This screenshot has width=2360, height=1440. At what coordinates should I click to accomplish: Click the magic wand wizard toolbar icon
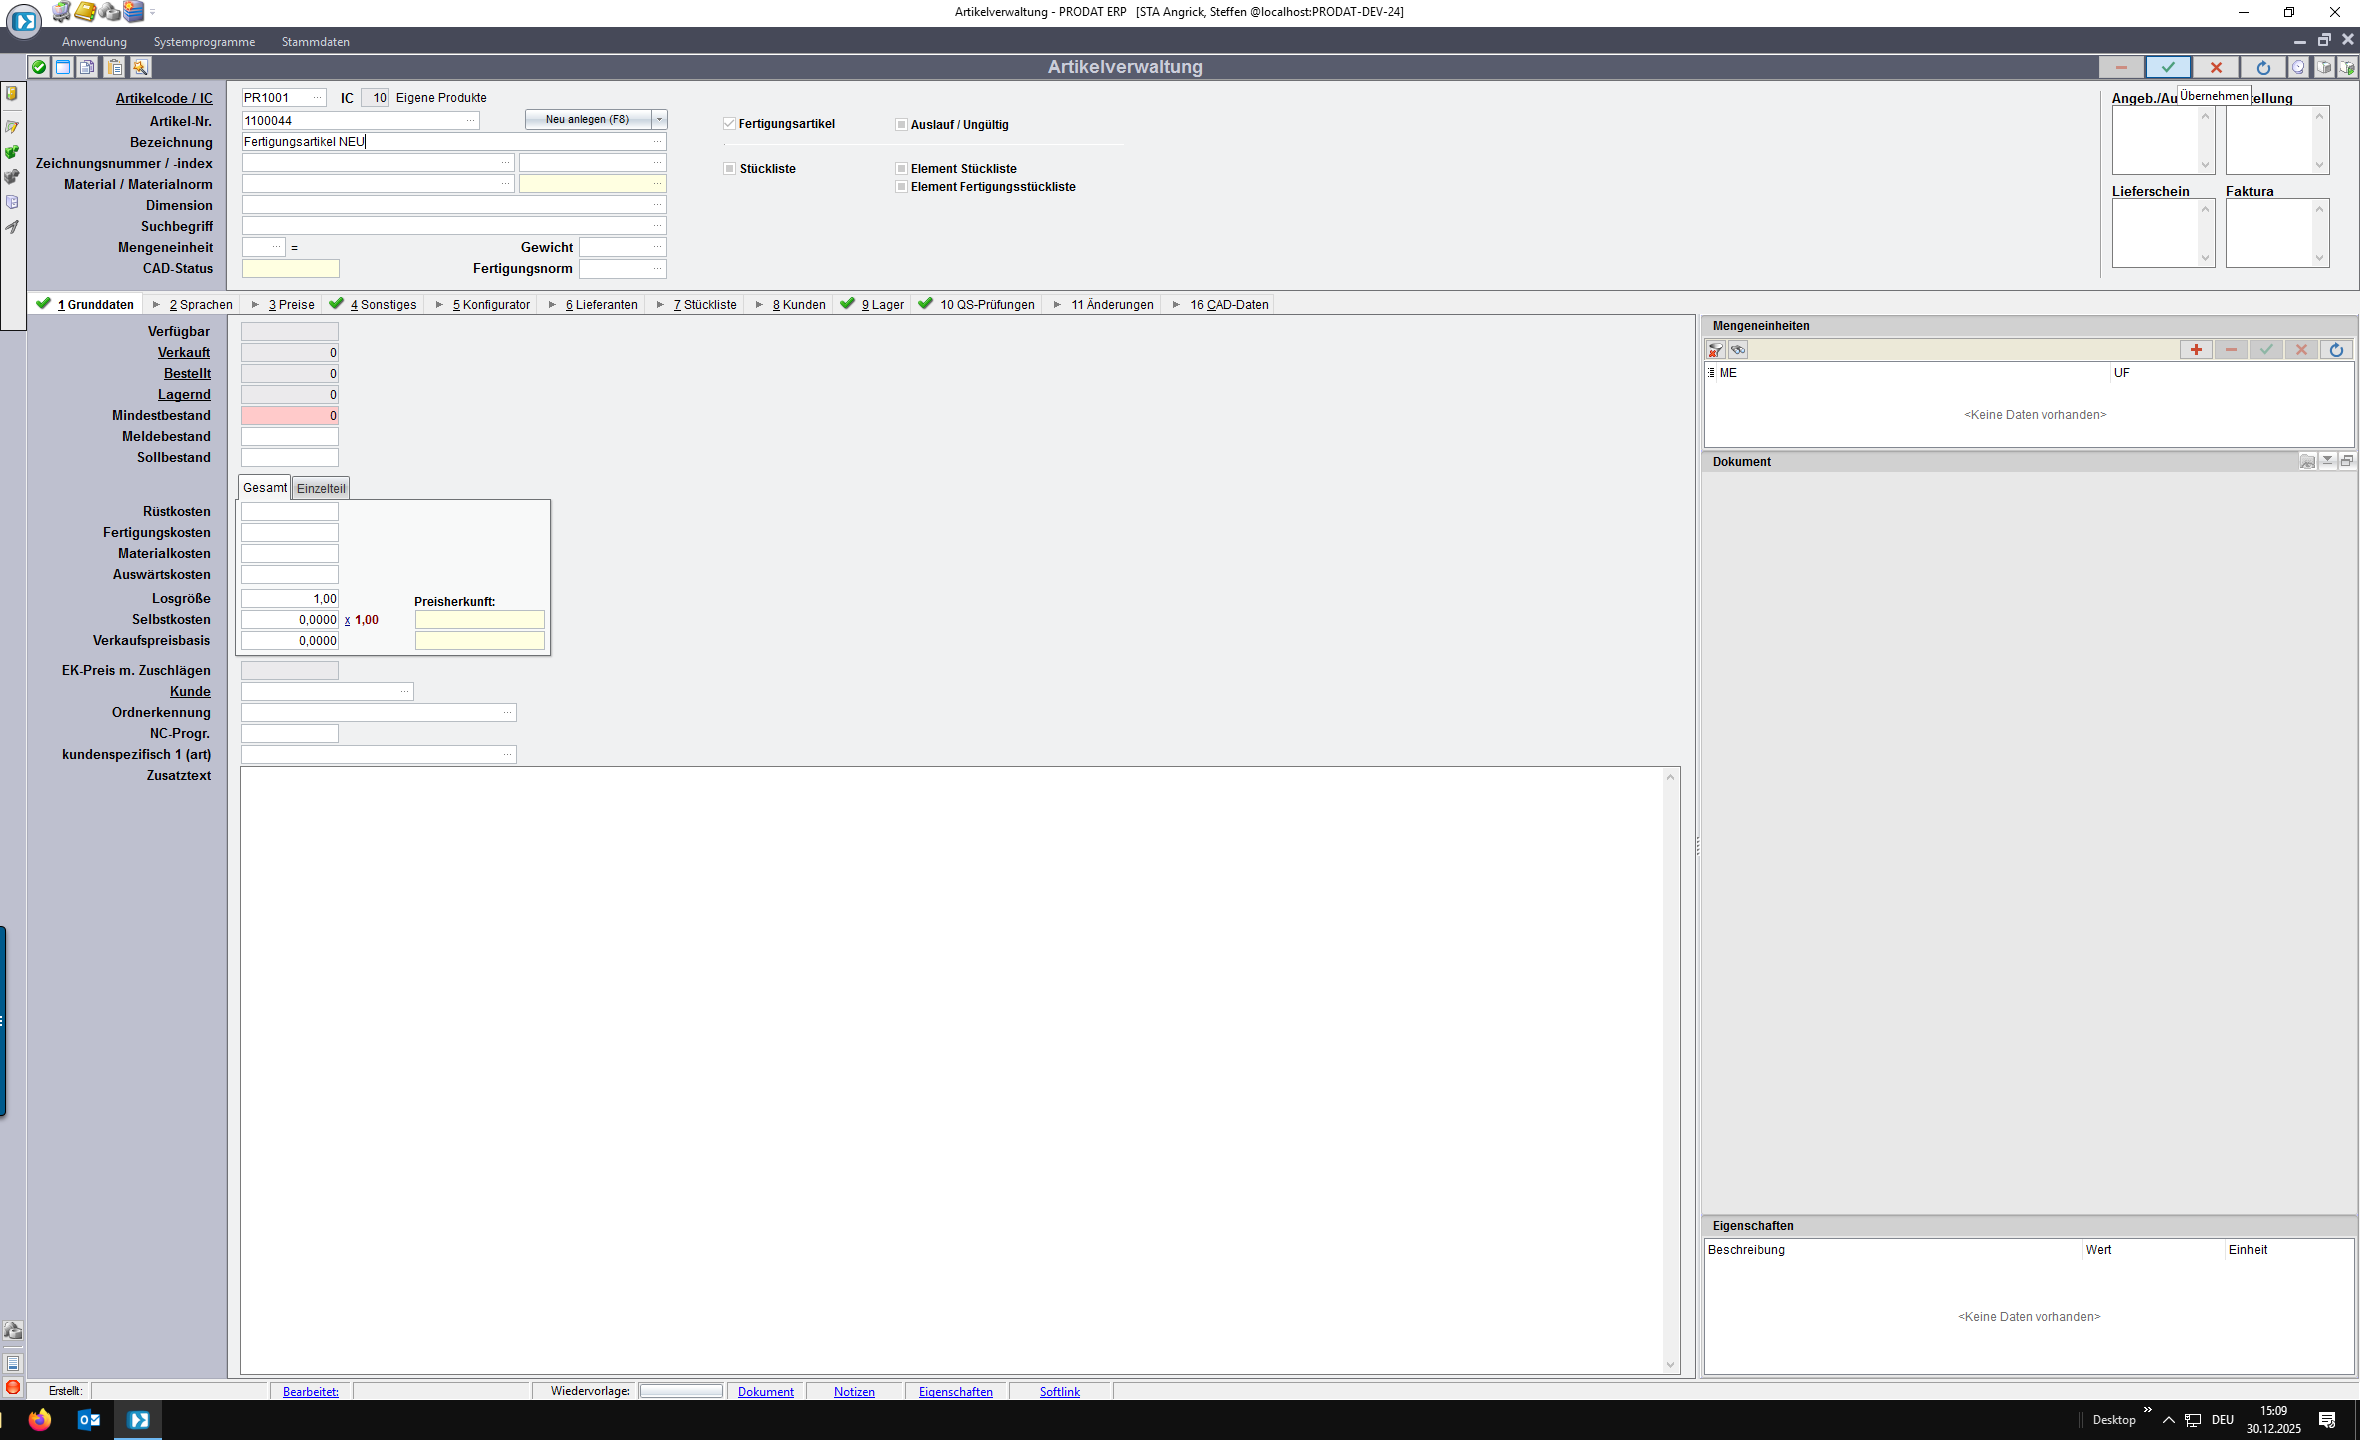140,67
